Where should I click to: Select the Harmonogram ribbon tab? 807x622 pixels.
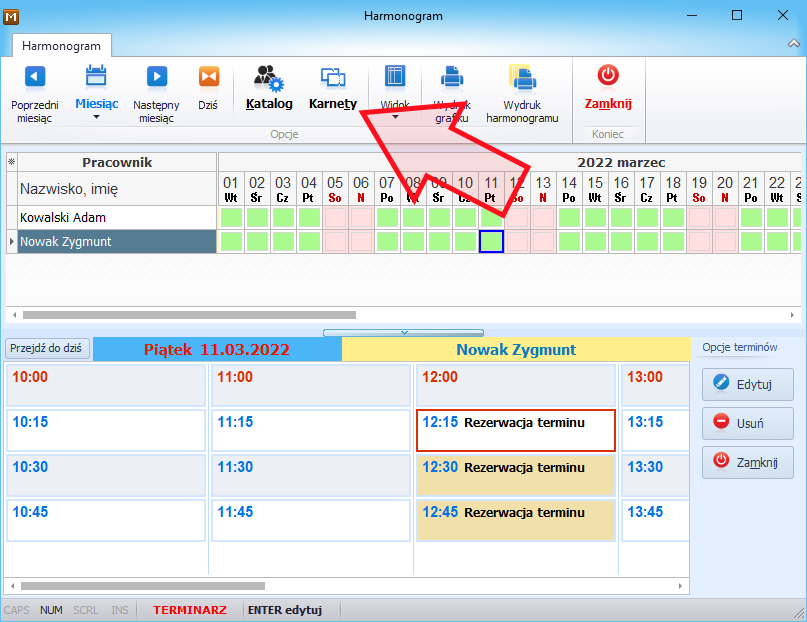[61, 46]
